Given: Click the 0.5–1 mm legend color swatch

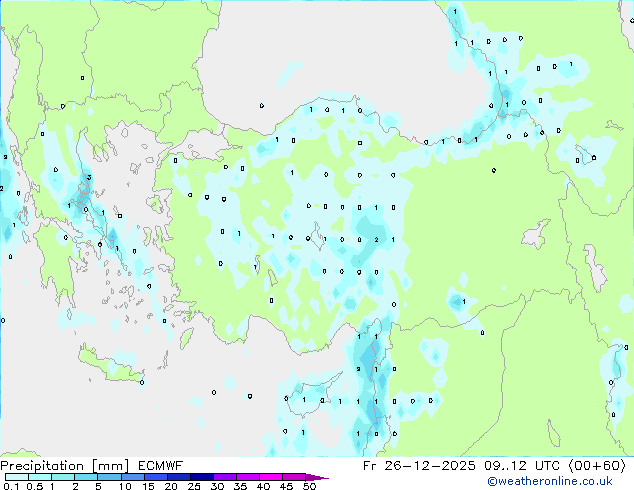Looking at the screenshot, I should click(40, 477).
